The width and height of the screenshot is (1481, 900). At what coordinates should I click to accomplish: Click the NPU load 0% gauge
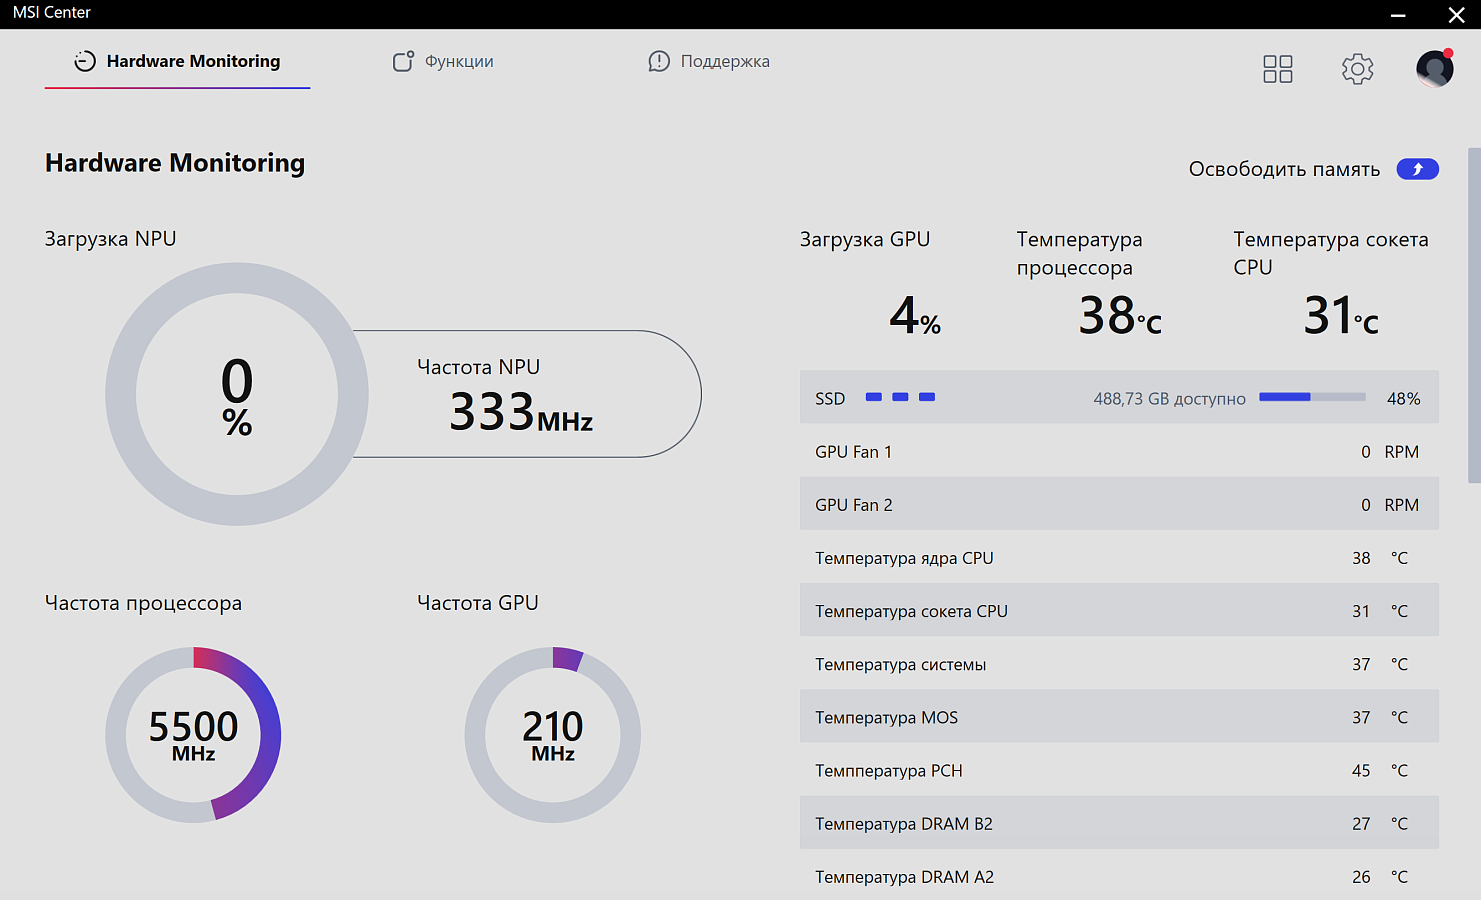click(x=237, y=394)
